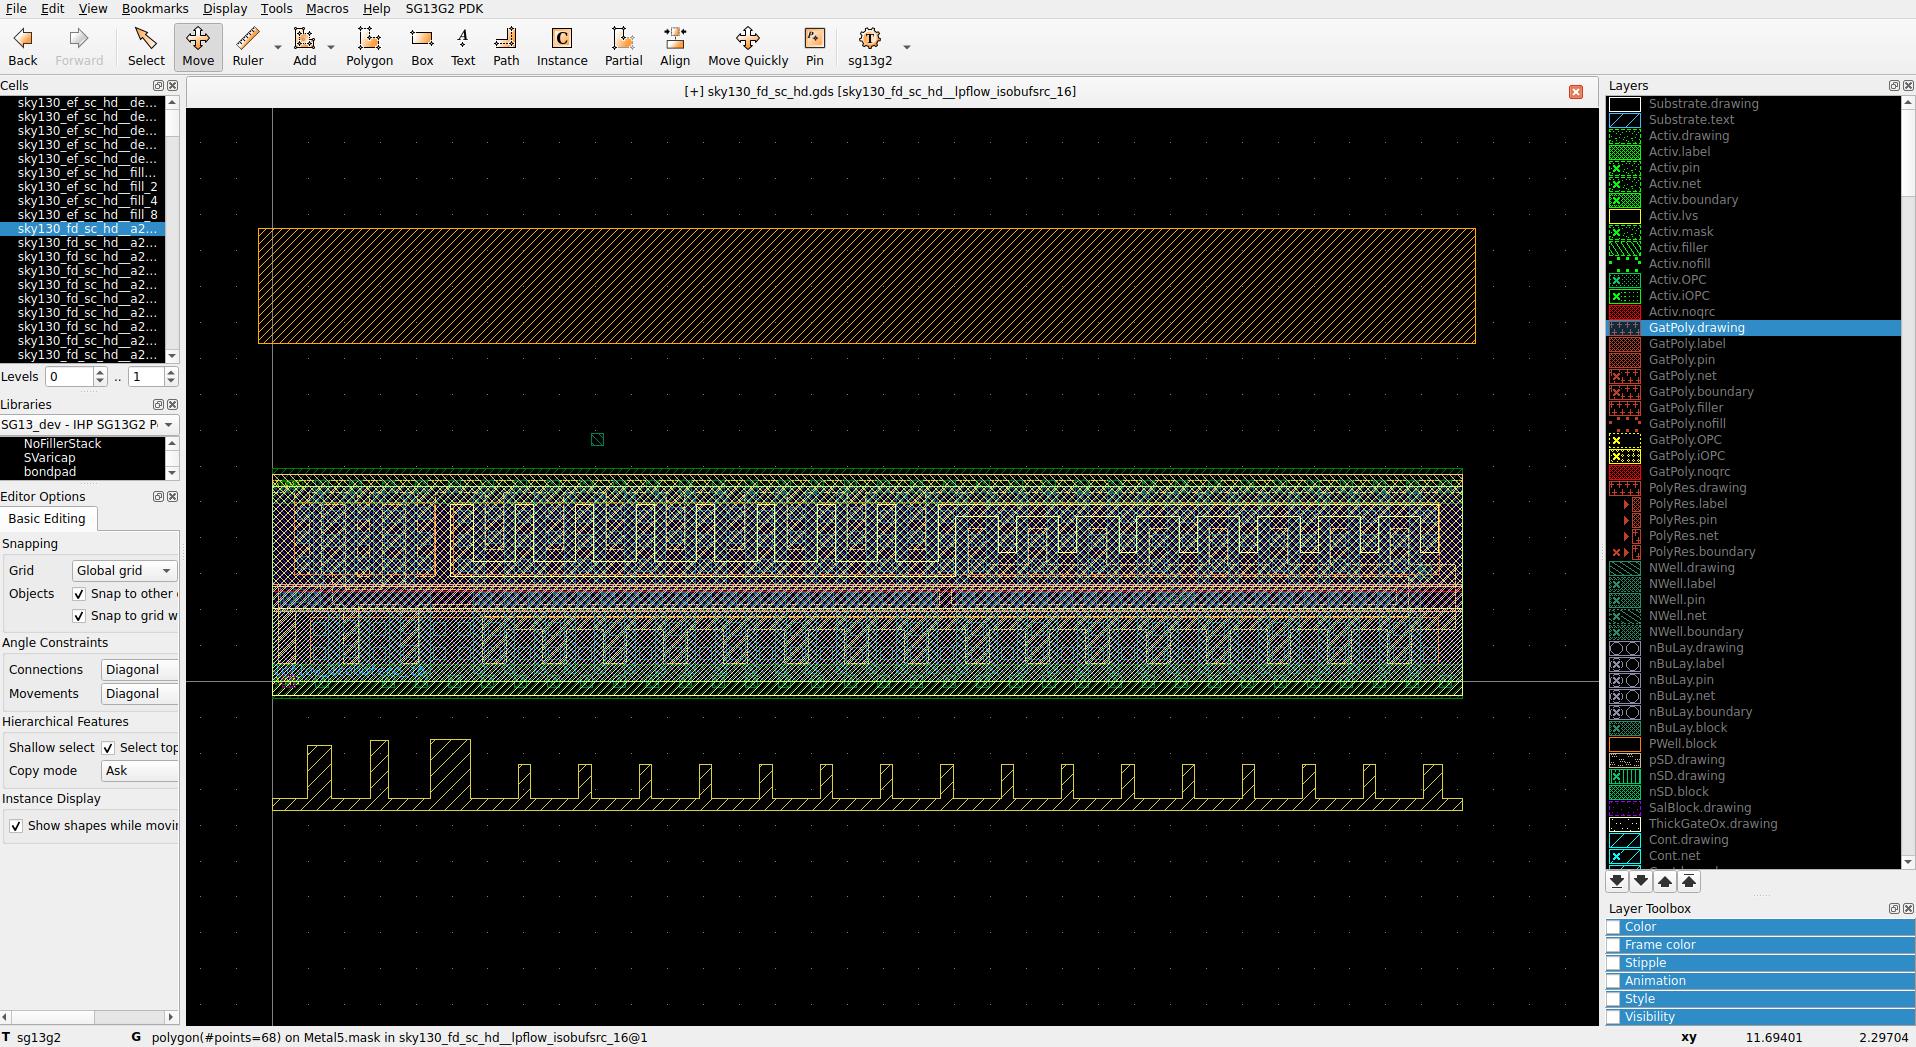Pick the Align tool
This screenshot has height=1047, width=1916.
[x=674, y=46]
